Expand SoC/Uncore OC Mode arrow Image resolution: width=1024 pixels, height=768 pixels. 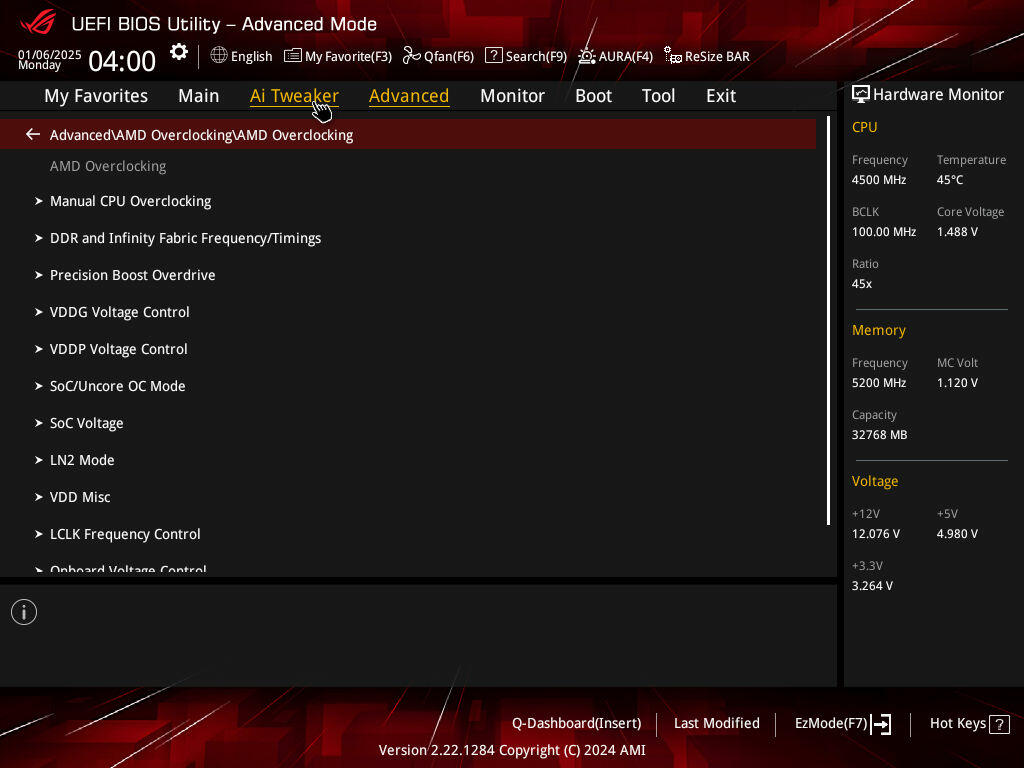[39, 386]
